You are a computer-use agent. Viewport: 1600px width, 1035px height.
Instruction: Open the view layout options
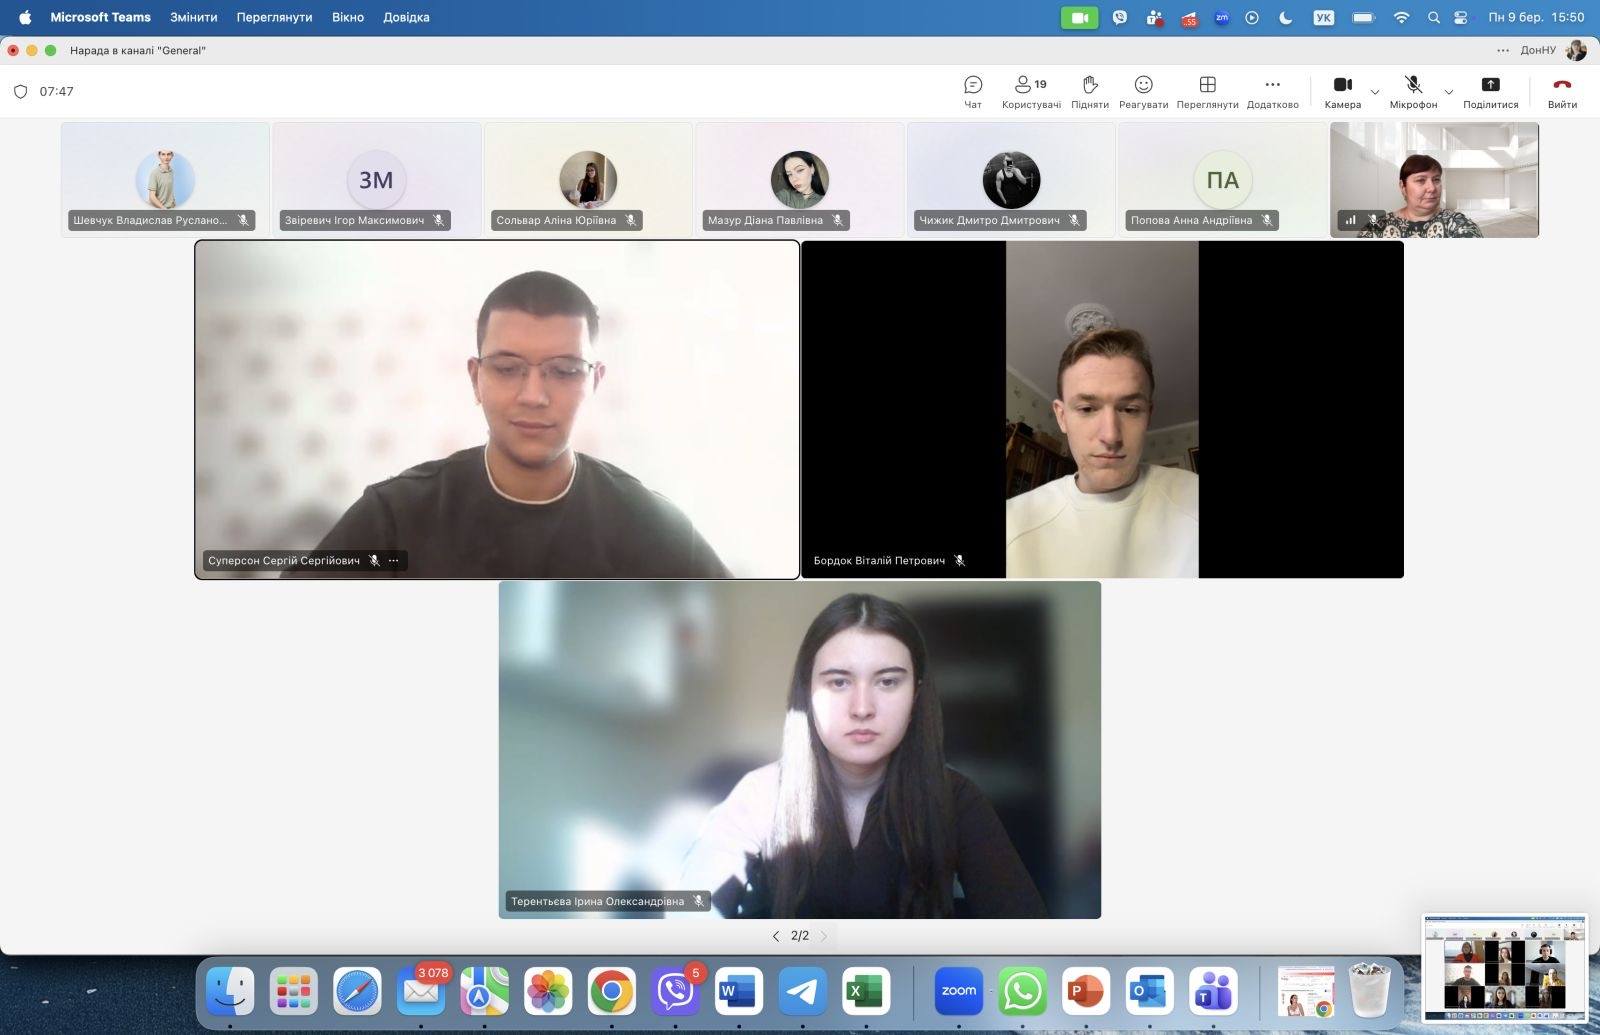[x=1207, y=91]
